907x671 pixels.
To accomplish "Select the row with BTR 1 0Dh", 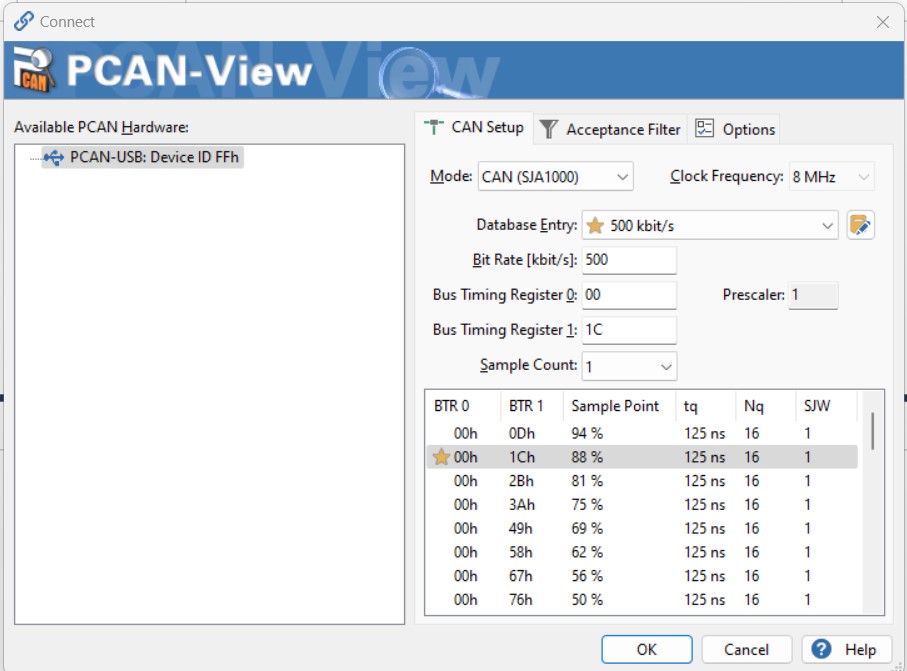I will coord(642,433).
